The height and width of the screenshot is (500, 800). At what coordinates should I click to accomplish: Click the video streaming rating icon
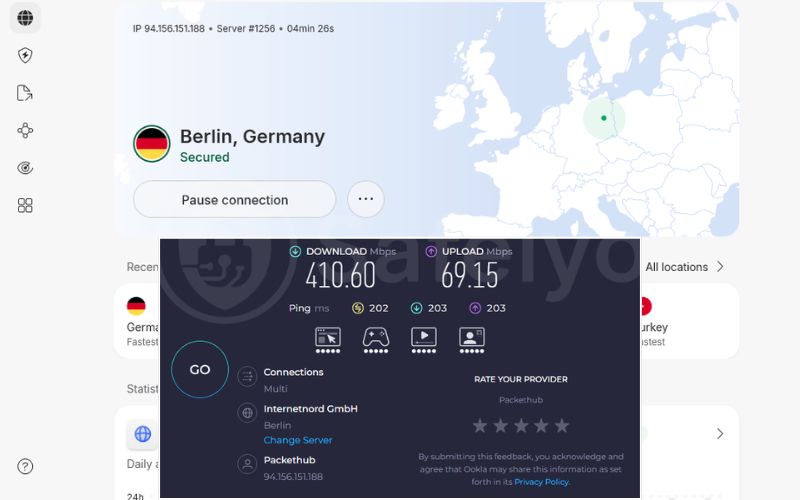pos(423,340)
